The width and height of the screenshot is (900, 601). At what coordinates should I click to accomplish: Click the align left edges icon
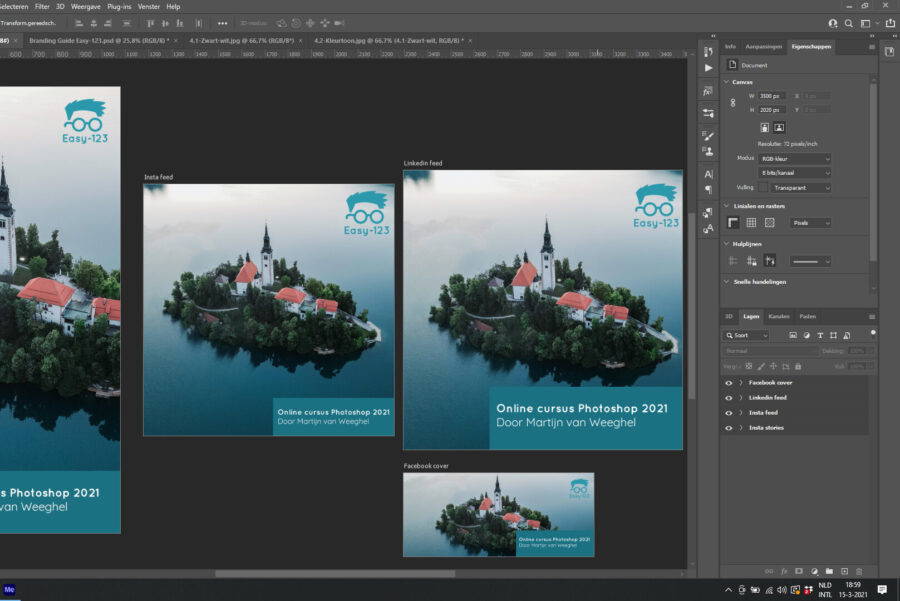pyautogui.click(x=79, y=24)
